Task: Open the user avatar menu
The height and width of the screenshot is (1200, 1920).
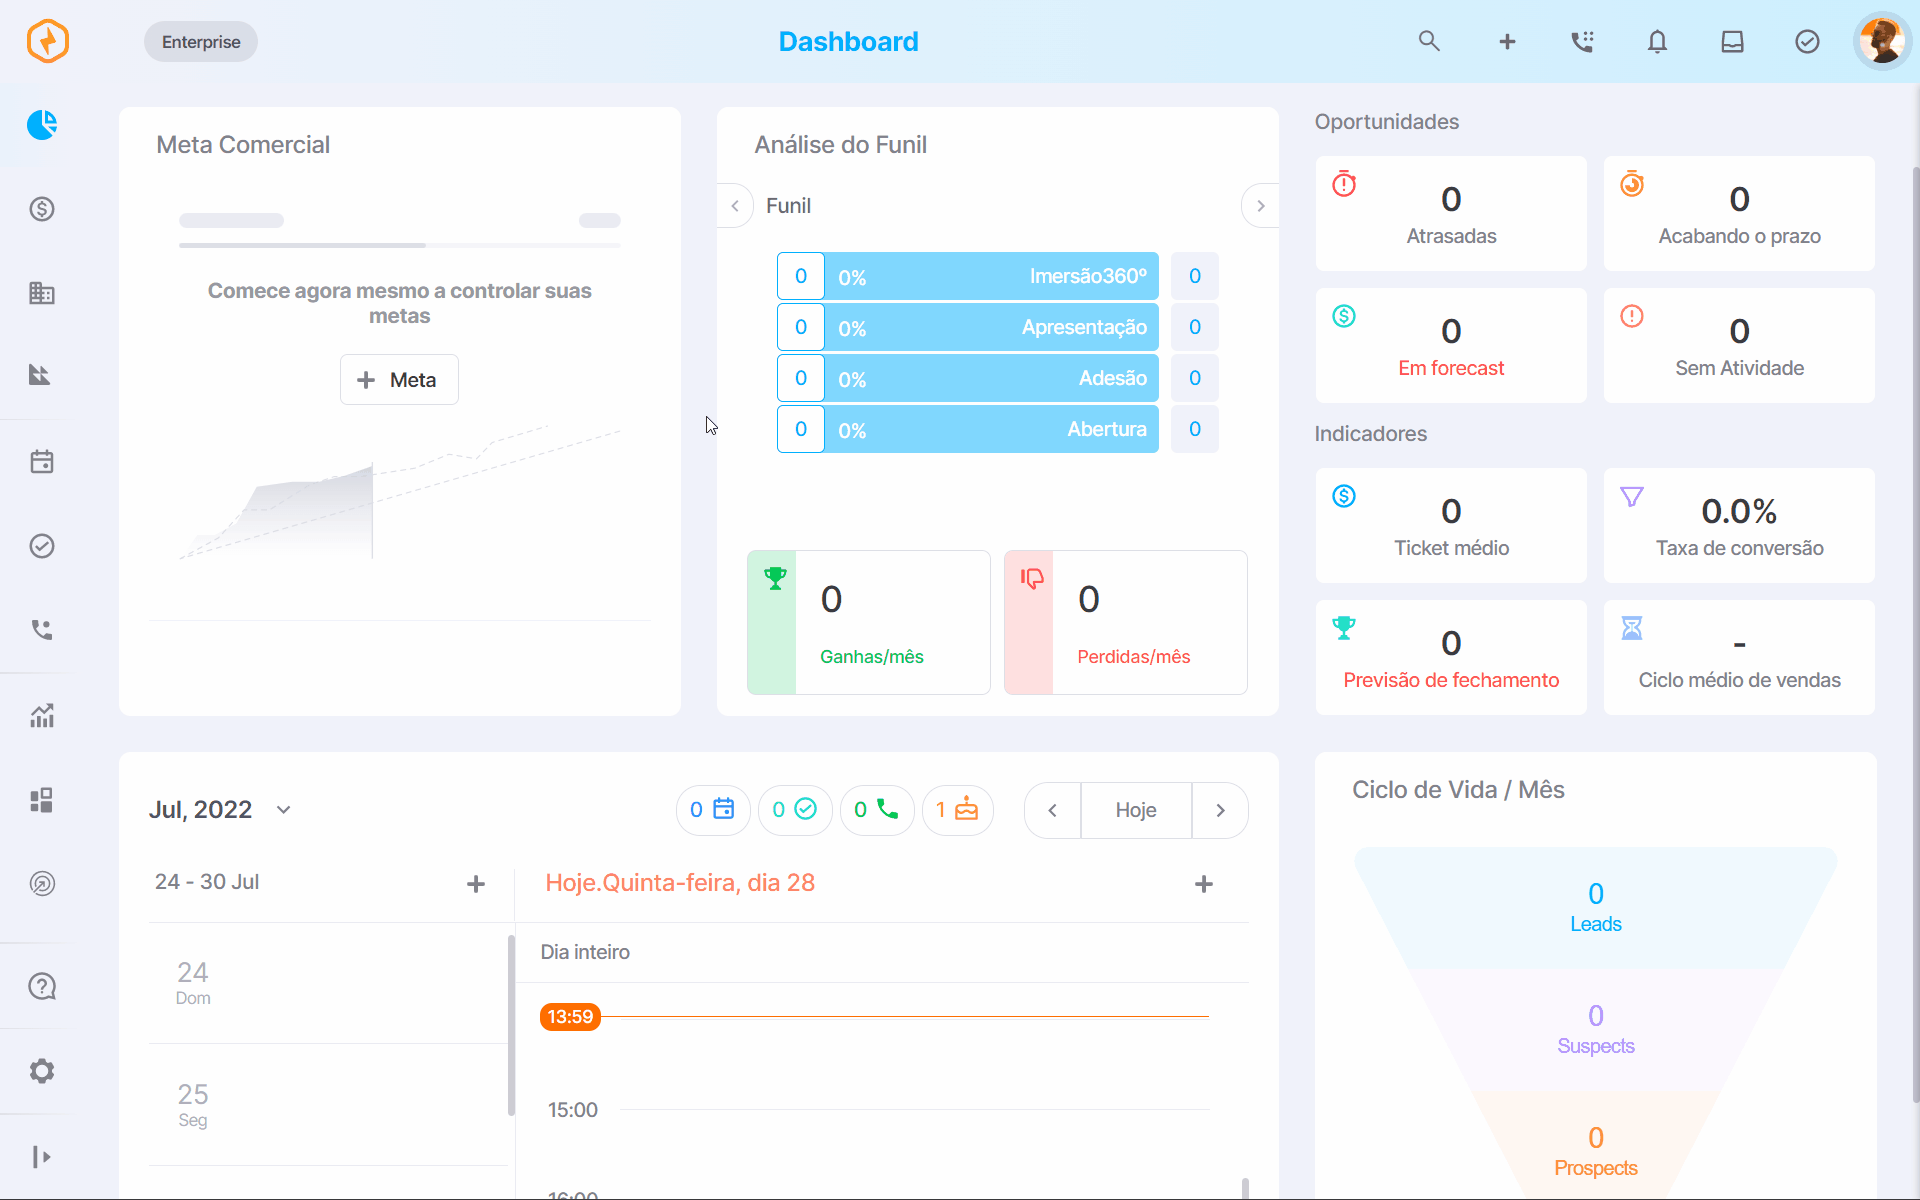Action: (1882, 41)
